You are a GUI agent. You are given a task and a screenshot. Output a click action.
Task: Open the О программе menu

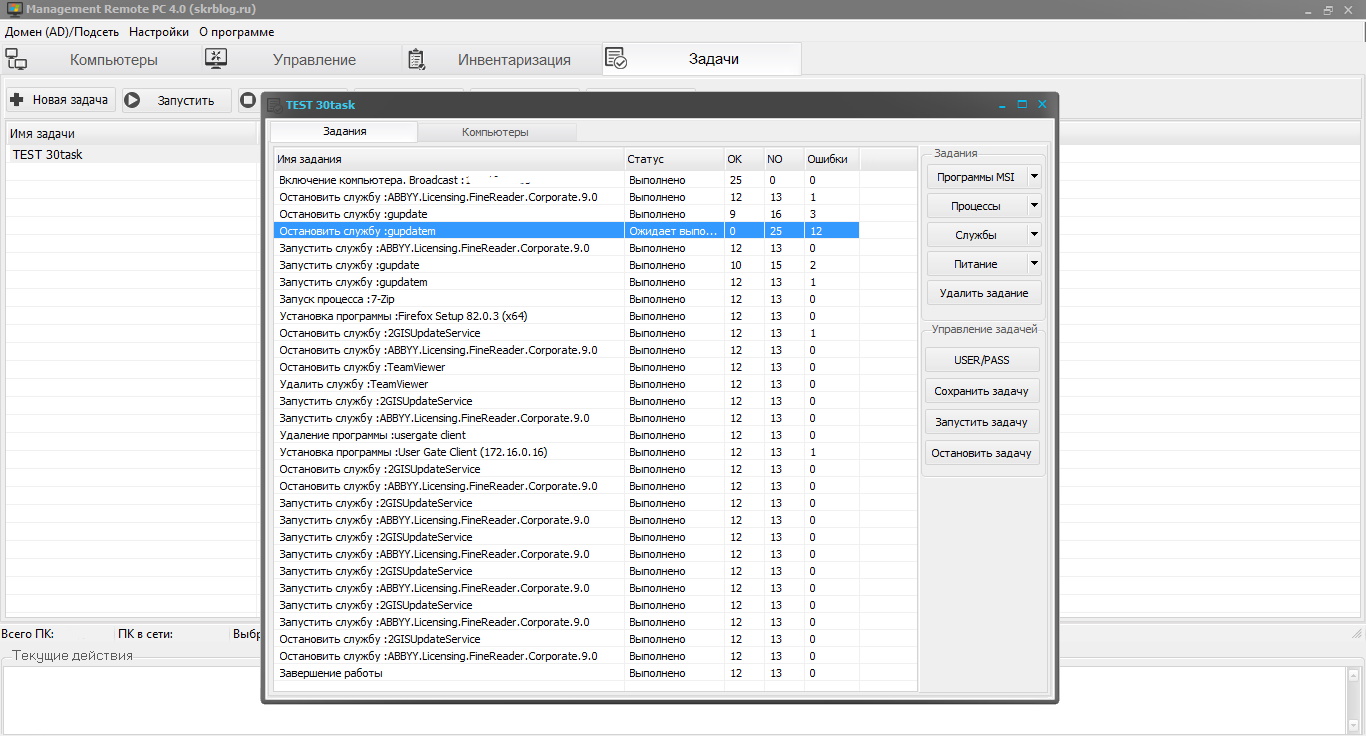pyautogui.click(x=236, y=32)
